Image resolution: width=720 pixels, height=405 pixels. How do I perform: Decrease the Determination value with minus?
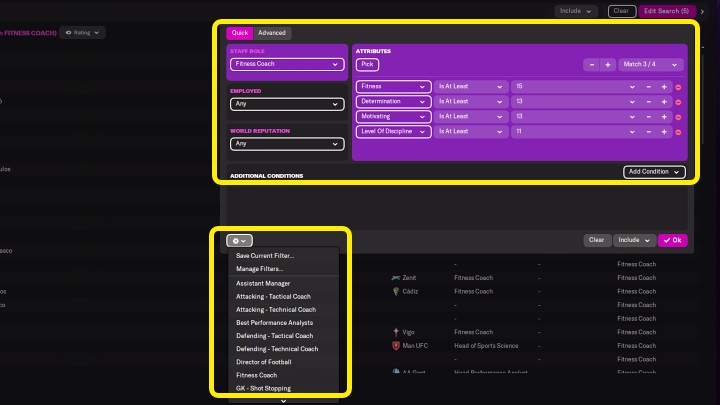pyautogui.click(x=648, y=102)
